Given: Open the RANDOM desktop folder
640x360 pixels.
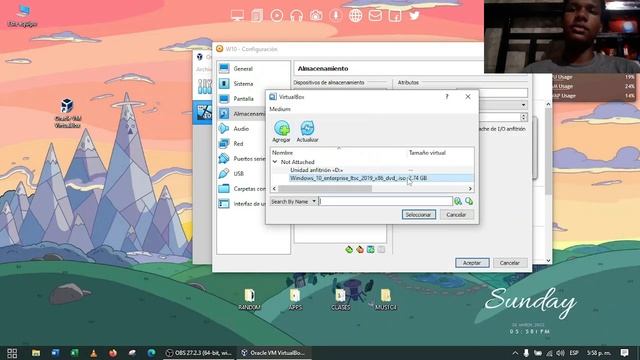Looking at the screenshot, I should click(249, 299).
